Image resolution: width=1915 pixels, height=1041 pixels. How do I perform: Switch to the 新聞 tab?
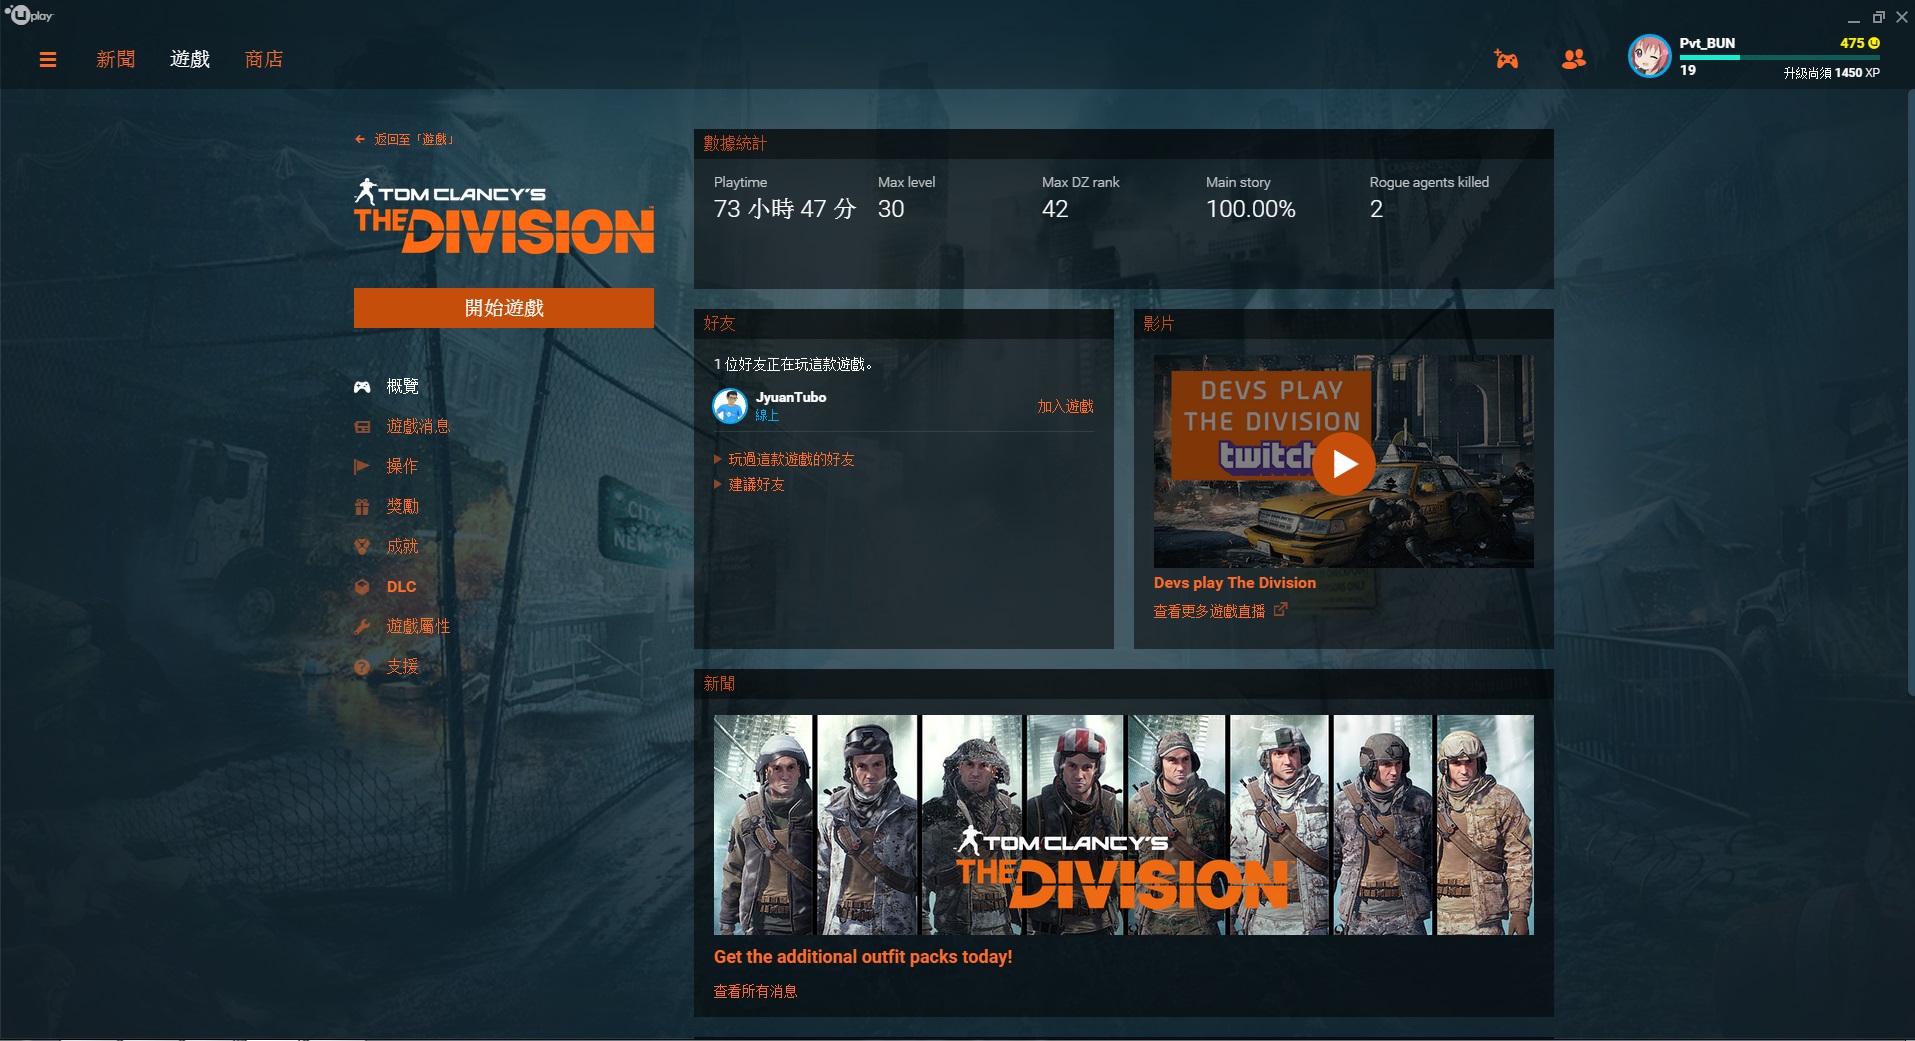coord(116,60)
